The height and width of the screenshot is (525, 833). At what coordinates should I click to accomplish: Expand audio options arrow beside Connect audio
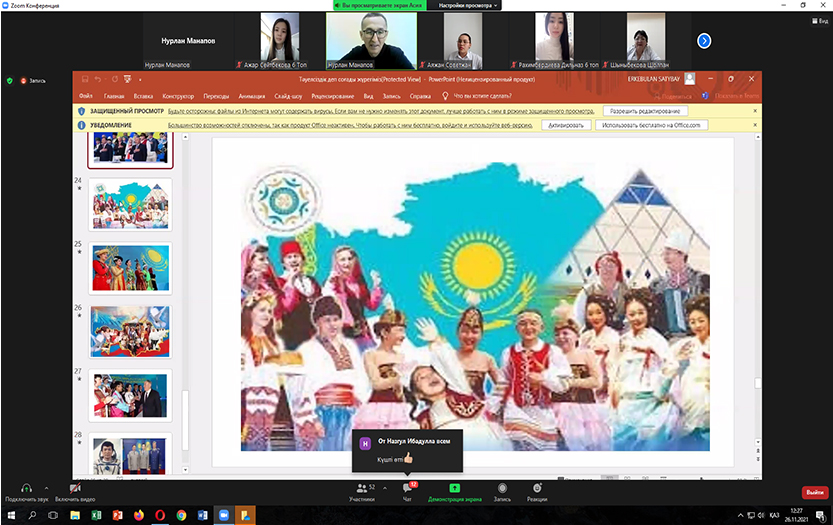pos(46,489)
